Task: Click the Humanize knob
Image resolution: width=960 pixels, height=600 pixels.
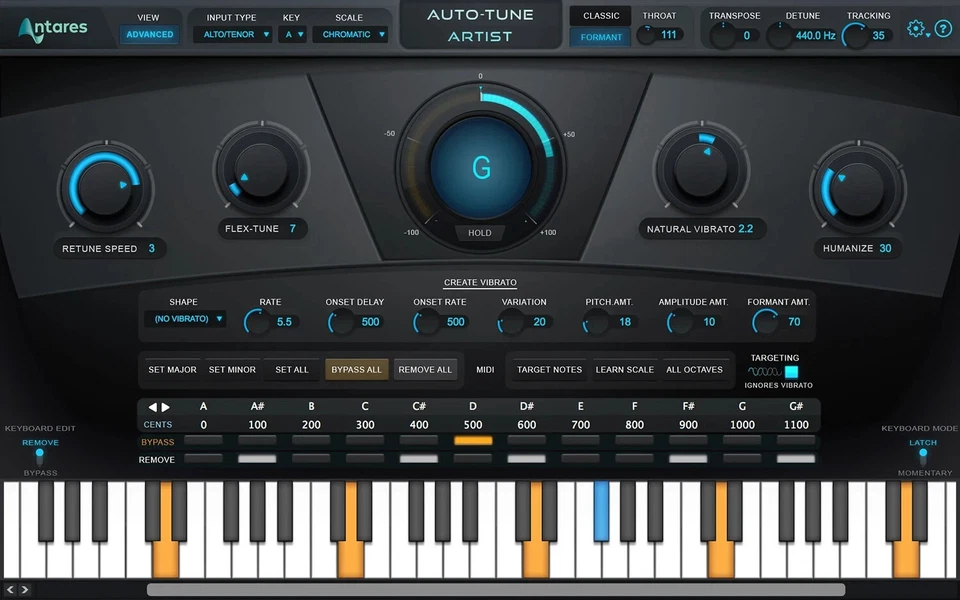Action: tap(857, 188)
